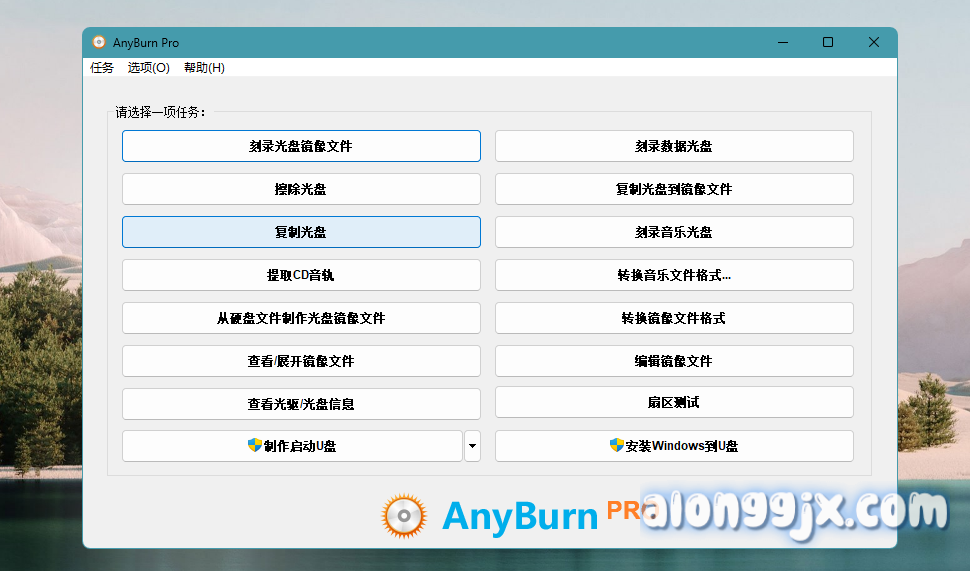This screenshot has width=970, height=571.
Task: Select the 刻录数据光盘 task
Action: pyautogui.click(x=674, y=146)
